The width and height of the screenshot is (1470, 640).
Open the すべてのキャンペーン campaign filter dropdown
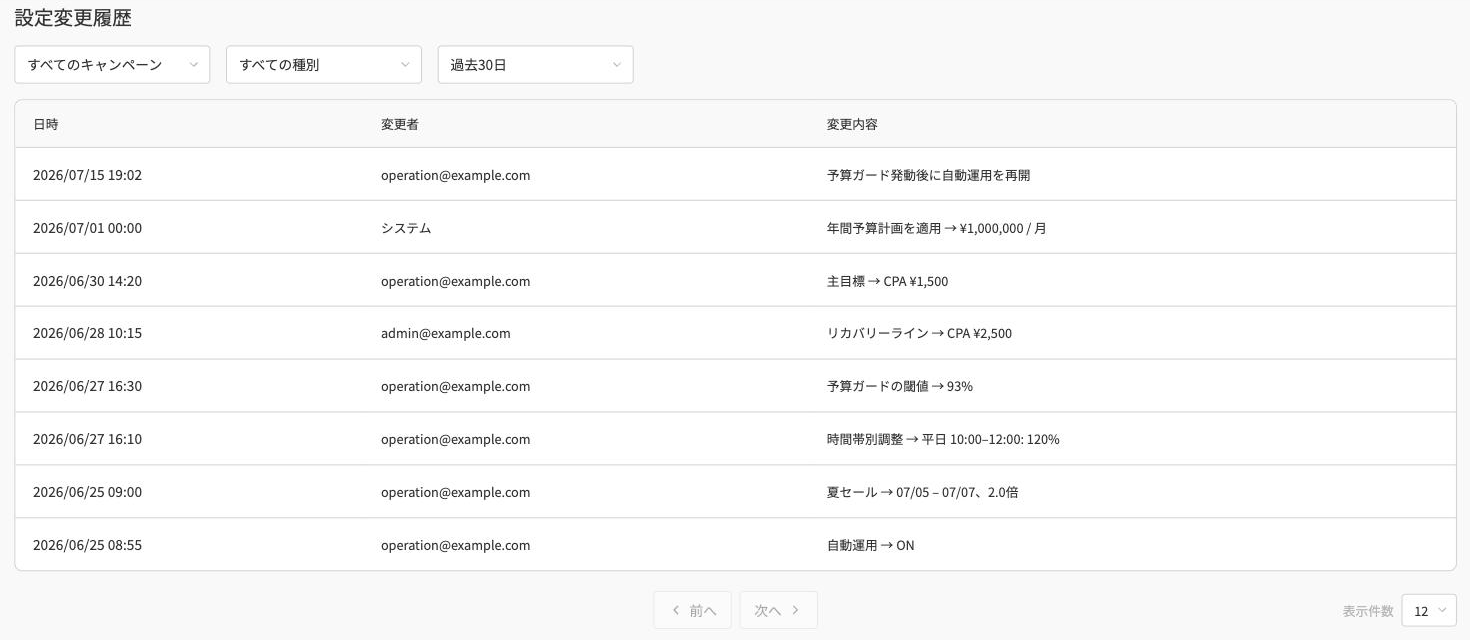pos(112,65)
